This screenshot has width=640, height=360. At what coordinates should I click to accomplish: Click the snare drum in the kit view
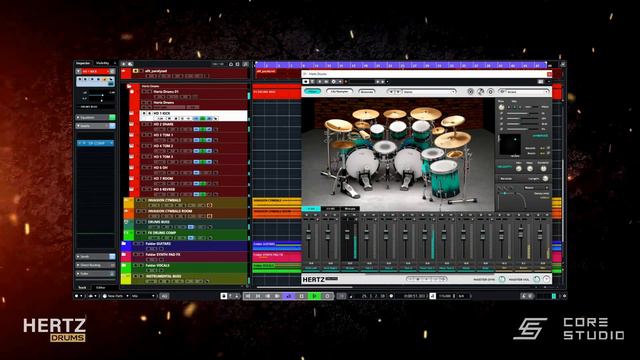click(384, 148)
